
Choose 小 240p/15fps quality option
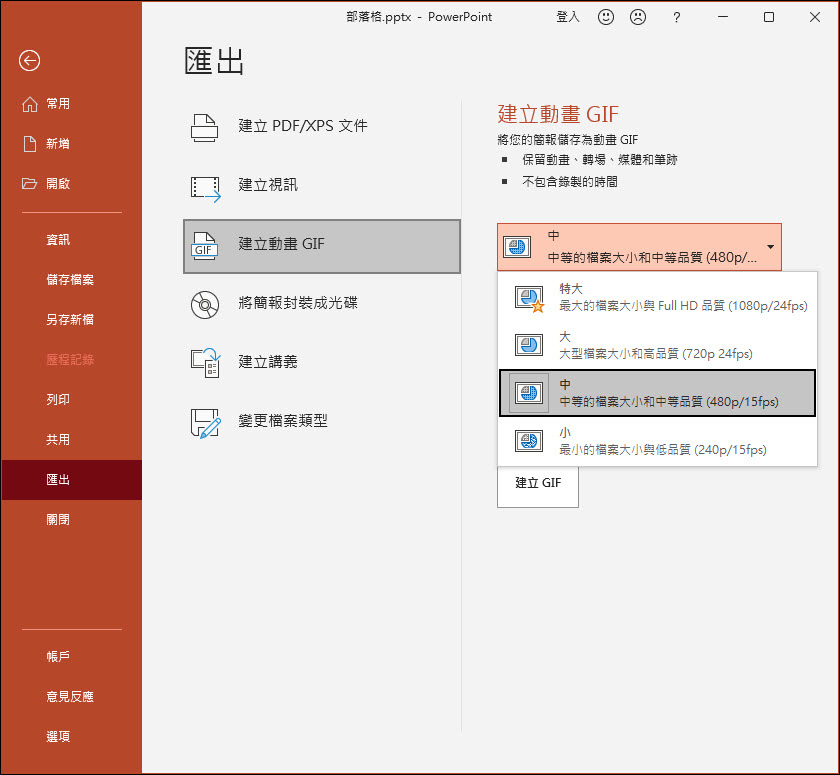pyautogui.click(x=657, y=441)
